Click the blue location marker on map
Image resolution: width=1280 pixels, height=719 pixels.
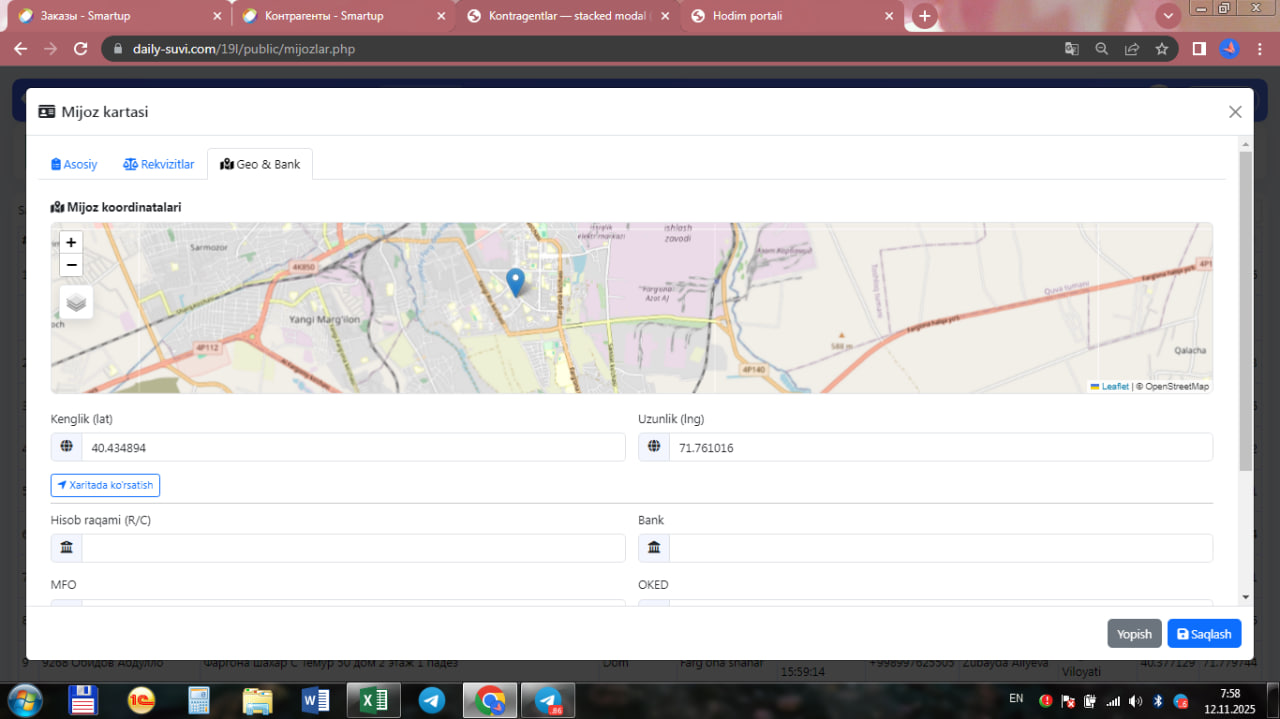pyautogui.click(x=515, y=282)
